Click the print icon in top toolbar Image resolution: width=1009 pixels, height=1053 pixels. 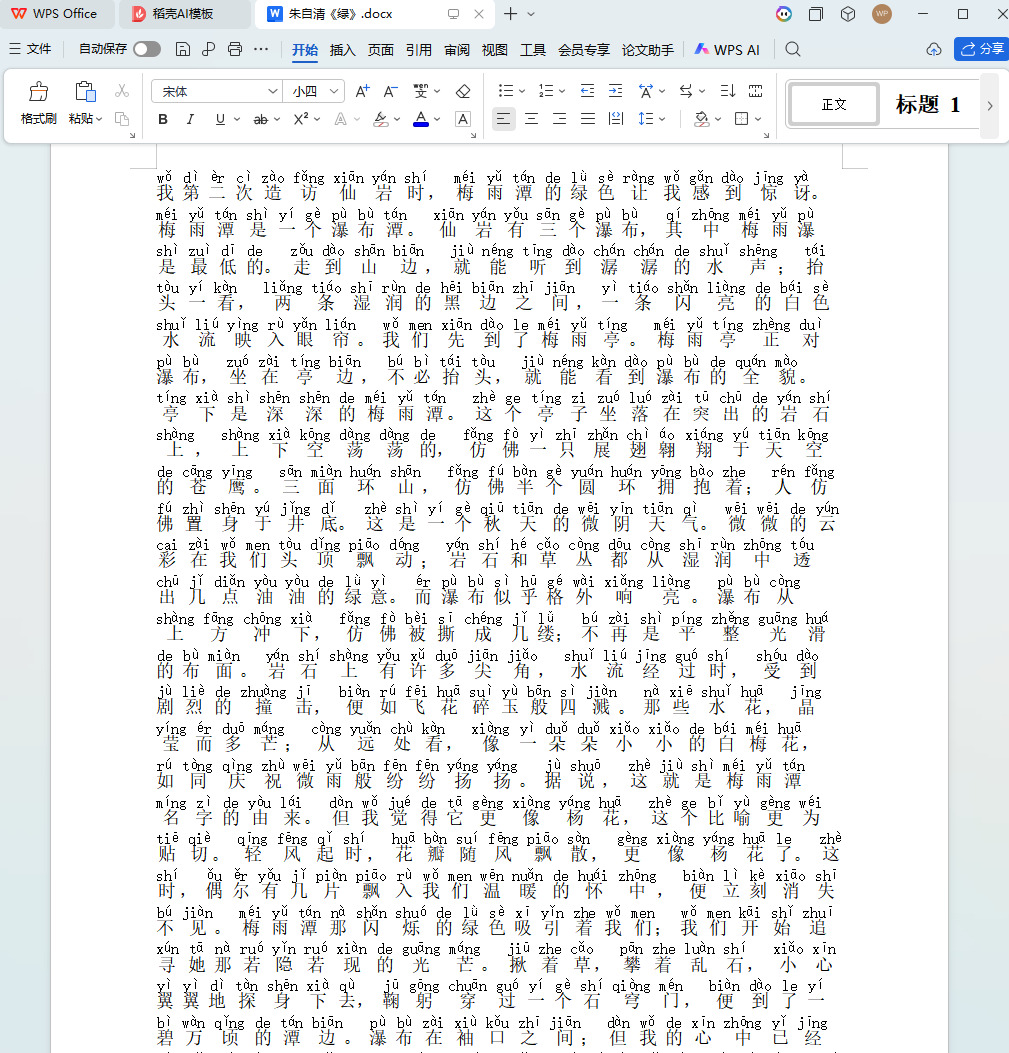click(x=234, y=49)
